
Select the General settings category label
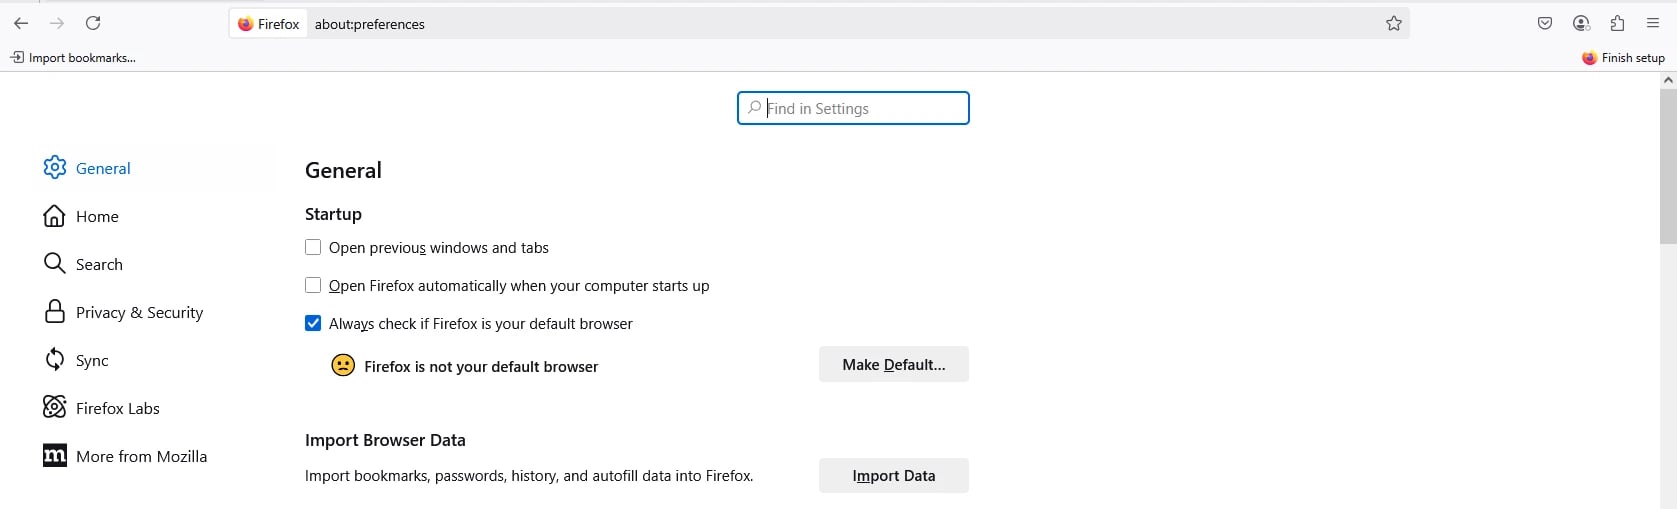[x=103, y=168]
